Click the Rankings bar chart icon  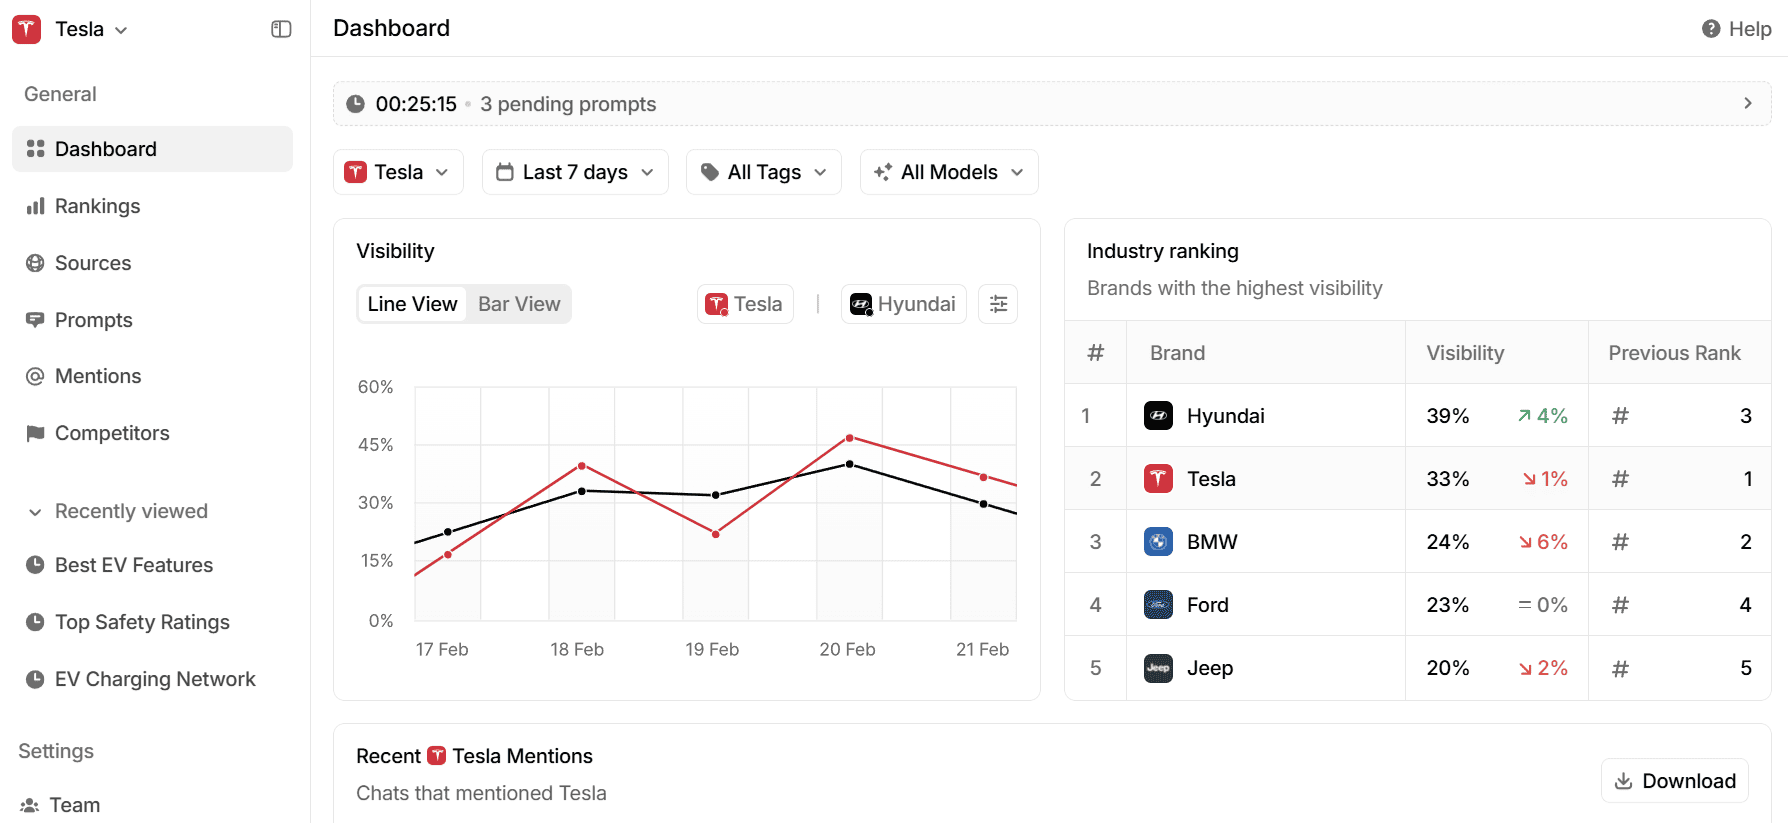tap(35, 206)
